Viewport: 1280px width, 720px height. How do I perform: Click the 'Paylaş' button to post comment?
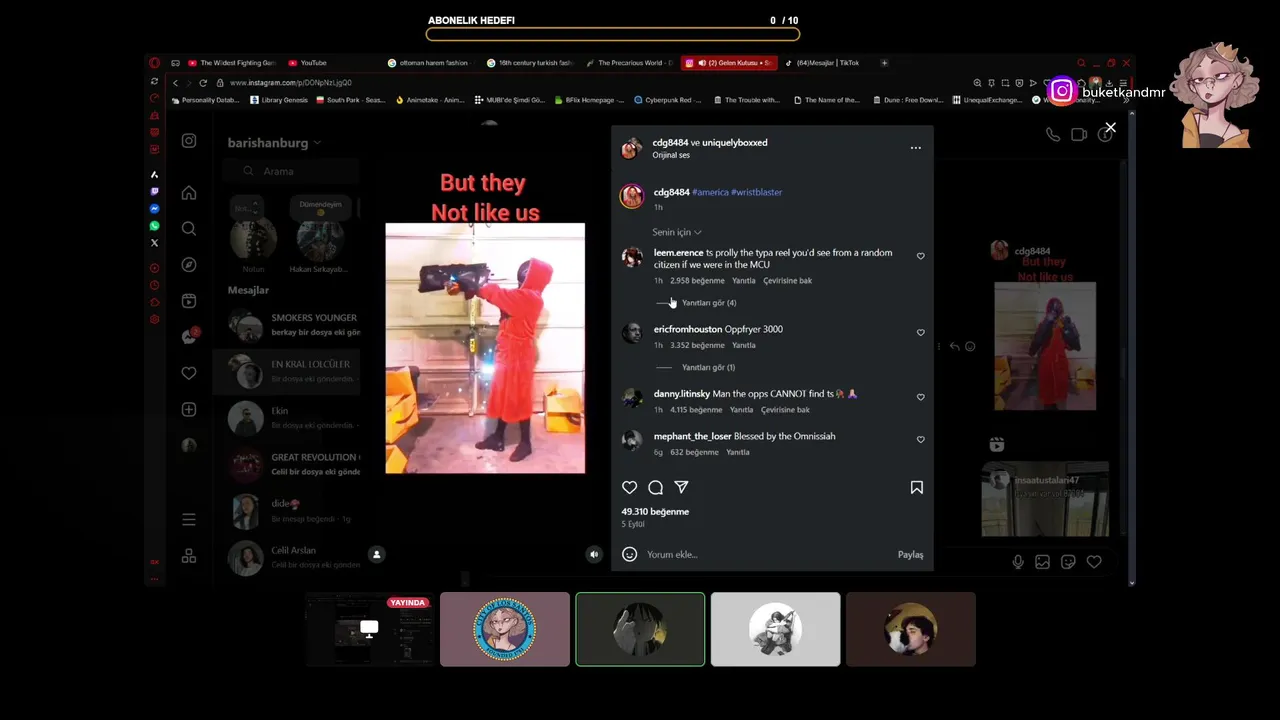(x=910, y=554)
